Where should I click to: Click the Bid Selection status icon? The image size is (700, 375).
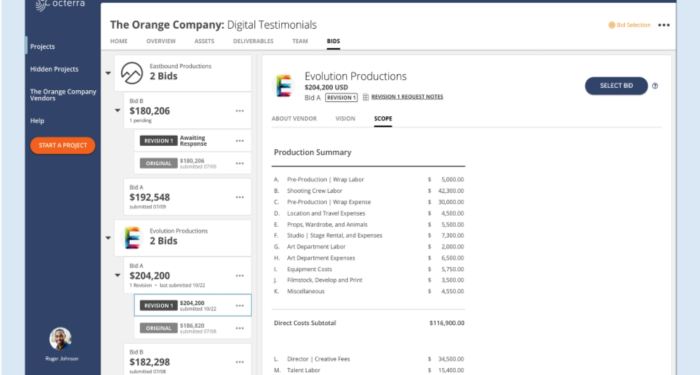coord(612,25)
